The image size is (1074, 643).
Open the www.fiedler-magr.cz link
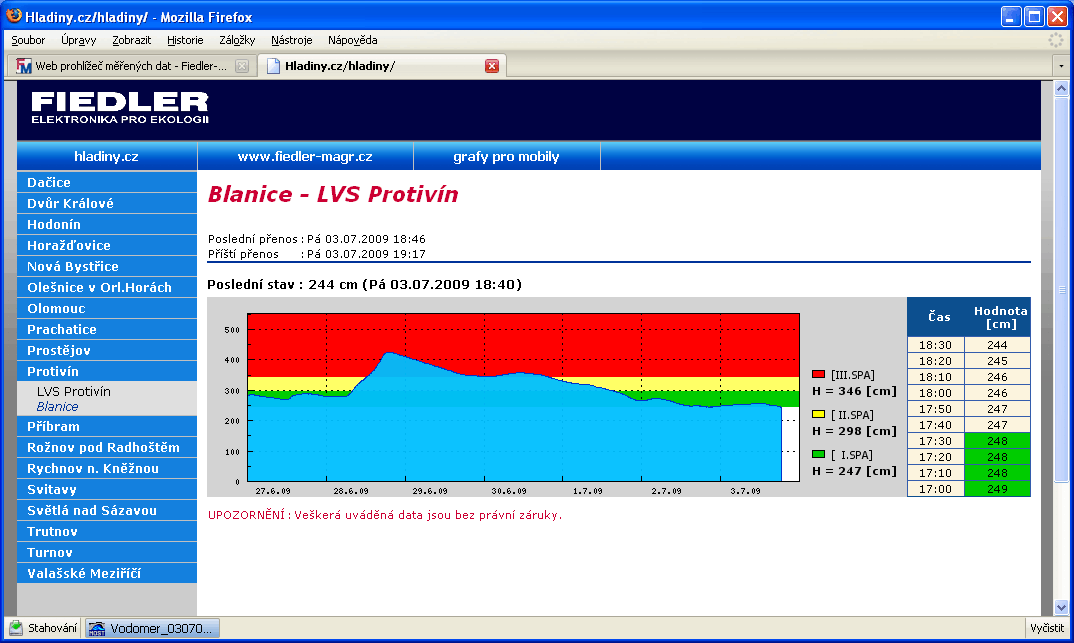pyautogui.click(x=305, y=157)
